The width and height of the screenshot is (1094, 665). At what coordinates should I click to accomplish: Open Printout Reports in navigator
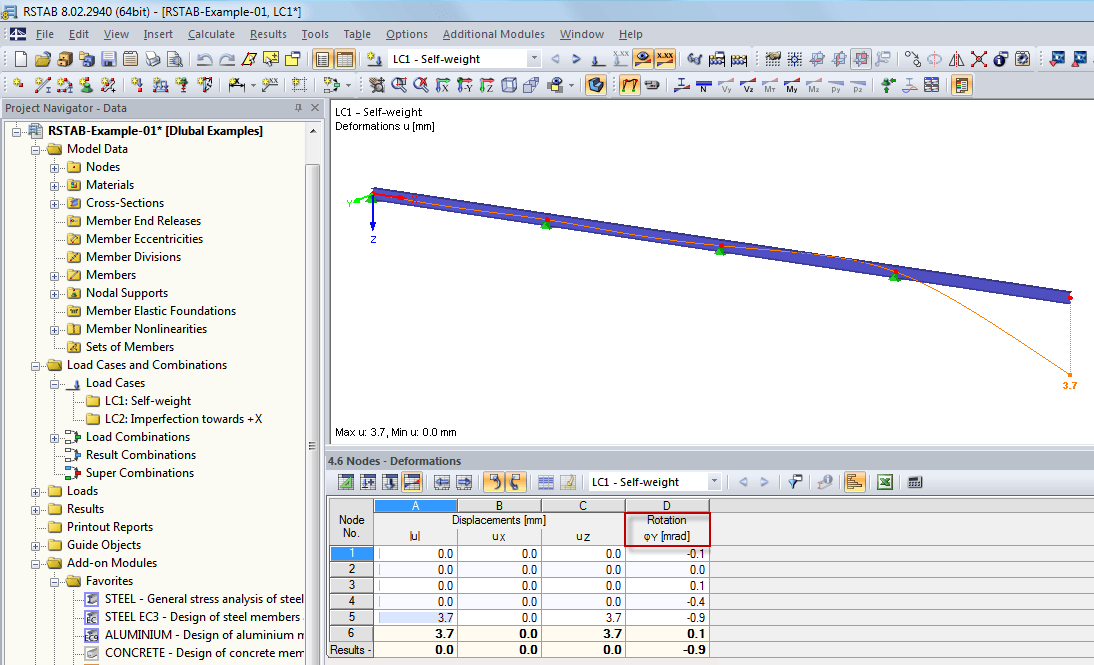(110, 528)
